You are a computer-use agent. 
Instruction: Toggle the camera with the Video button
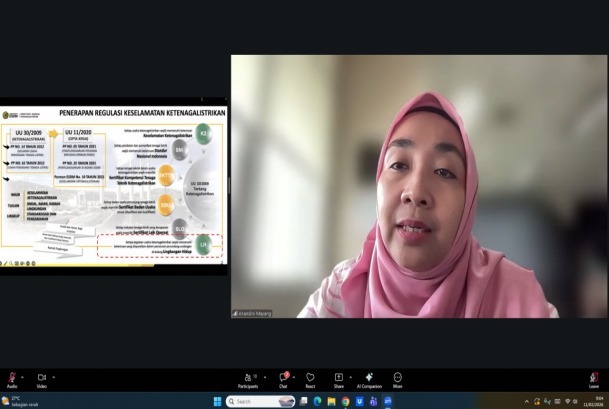[42, 378]
